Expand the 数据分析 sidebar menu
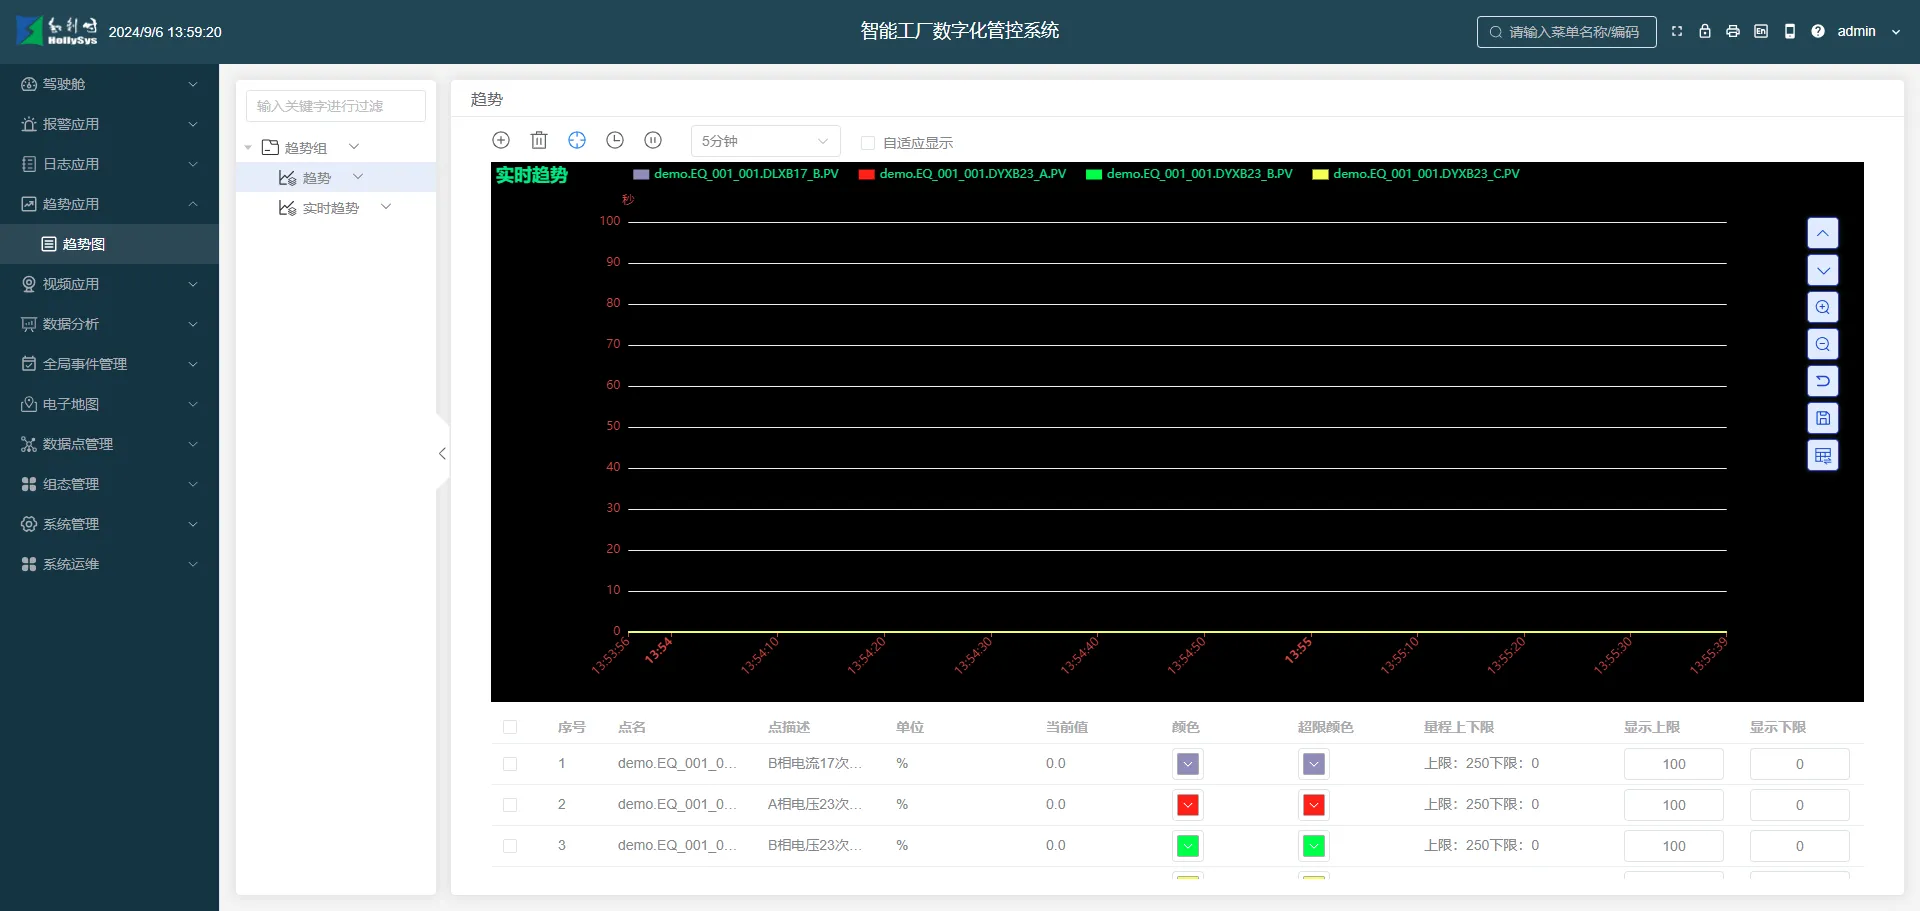 (109, 324)
